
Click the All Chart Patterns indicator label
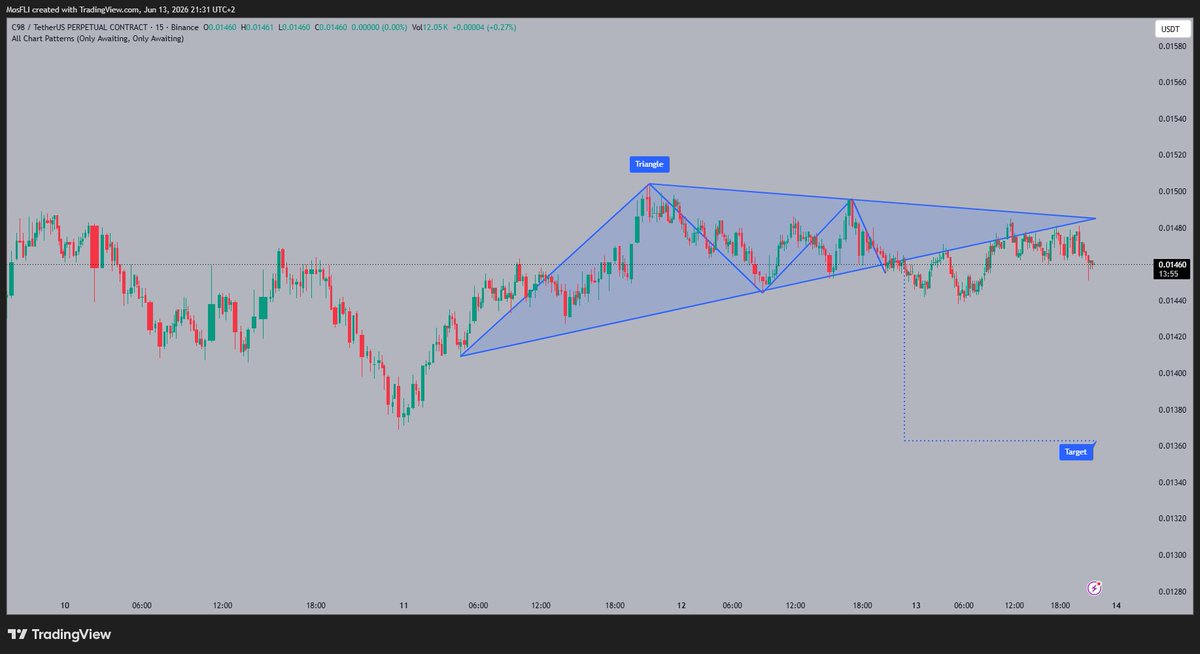tap(97, 39)
